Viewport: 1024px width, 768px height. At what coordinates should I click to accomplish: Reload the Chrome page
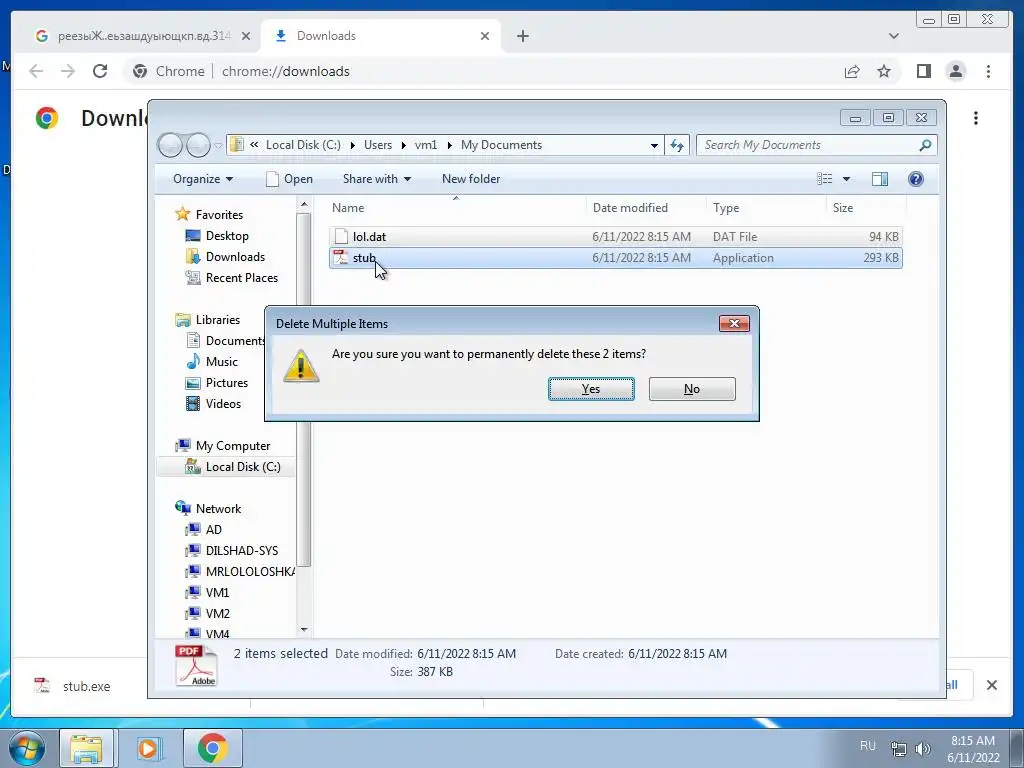pos(100,71)
